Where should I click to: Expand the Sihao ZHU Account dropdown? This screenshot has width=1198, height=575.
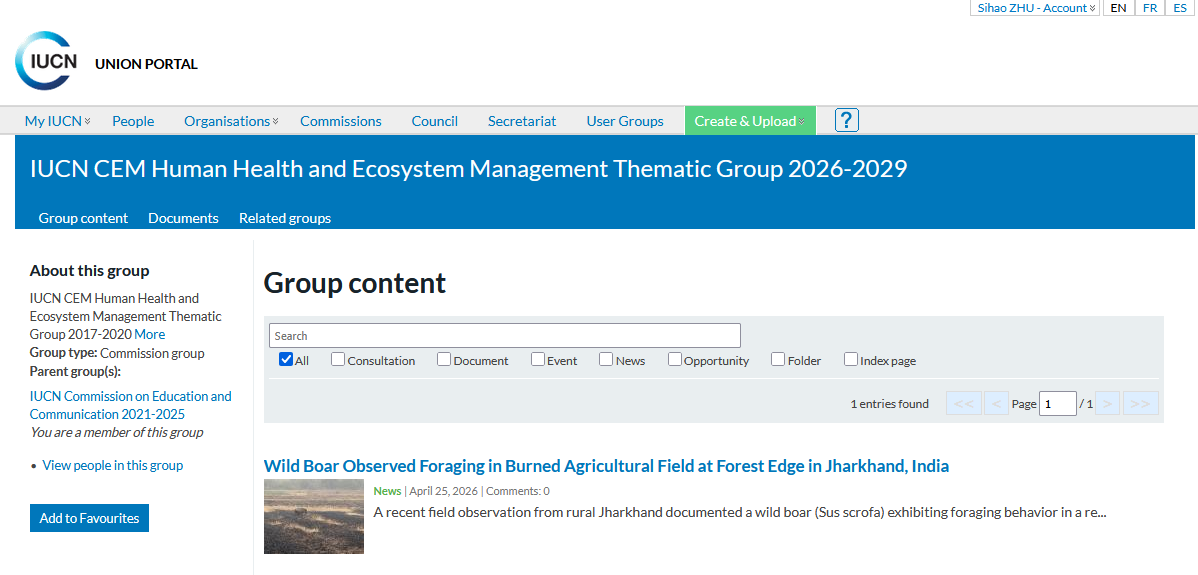(1035, 8)
